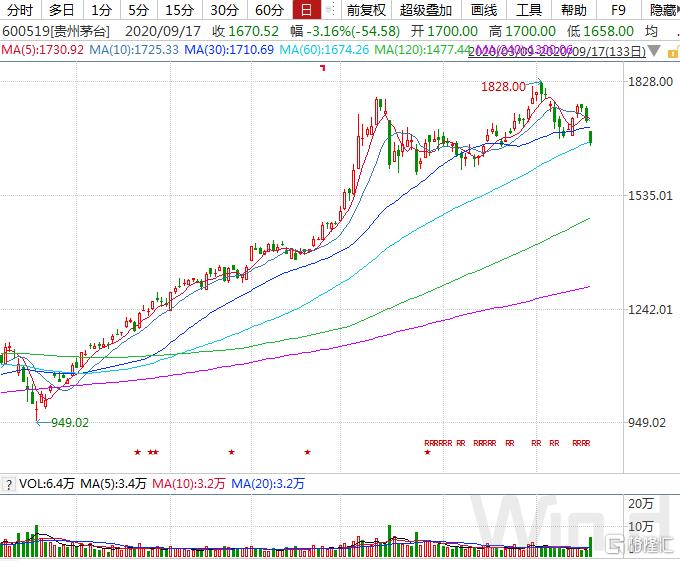
Task: Click the small red corner marker above chart
Action: click(323, 67)
